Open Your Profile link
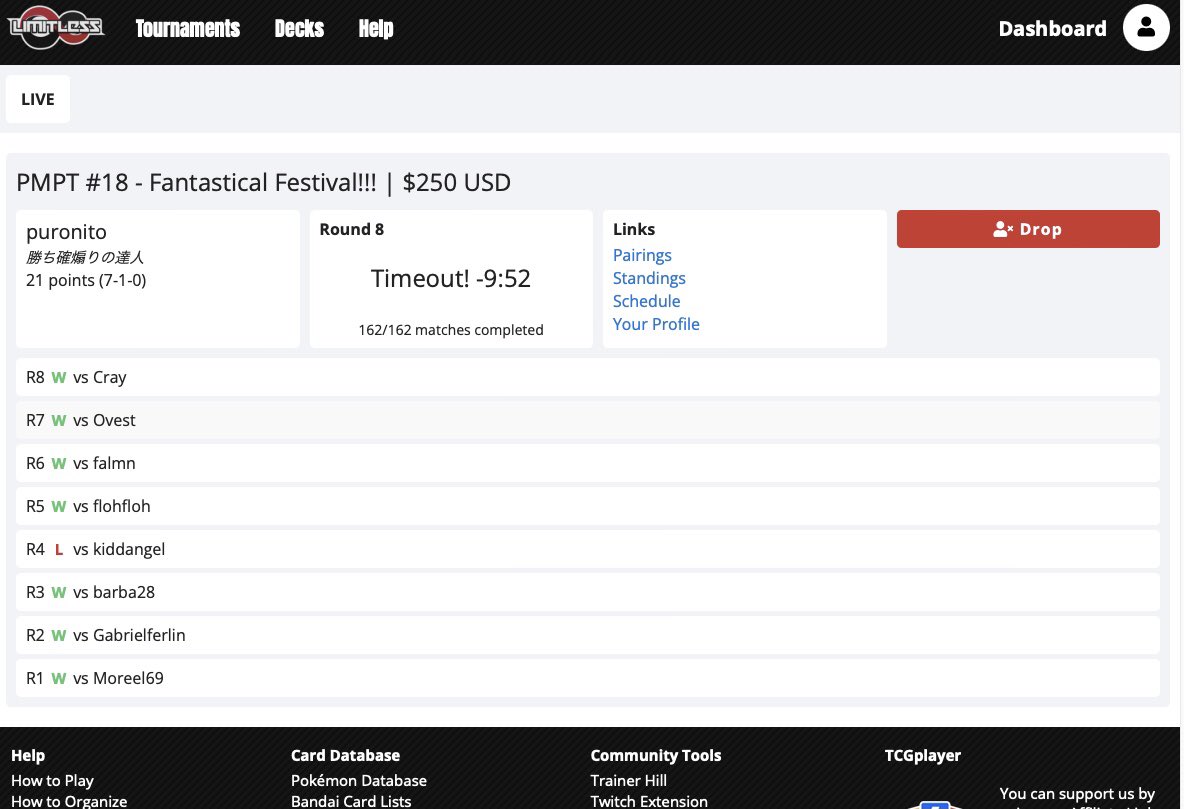1184x809 pixels. click(655, 324)
